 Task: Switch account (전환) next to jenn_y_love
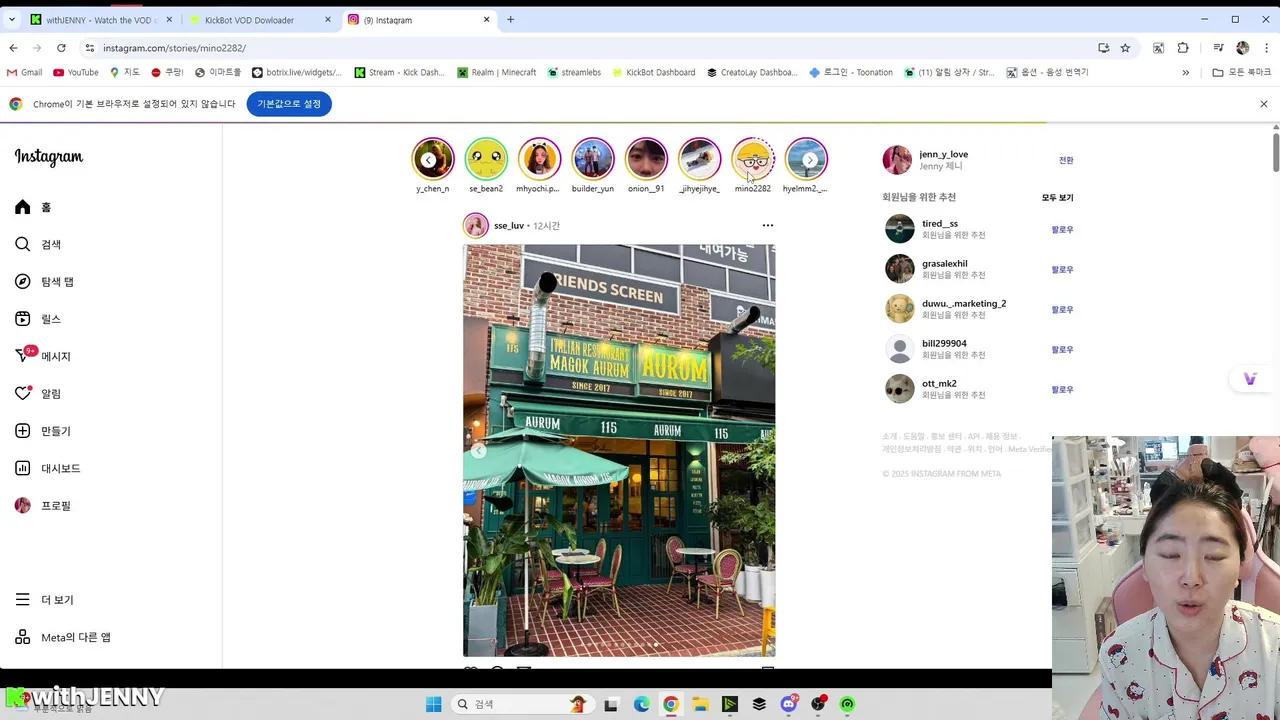point(1066,160)
